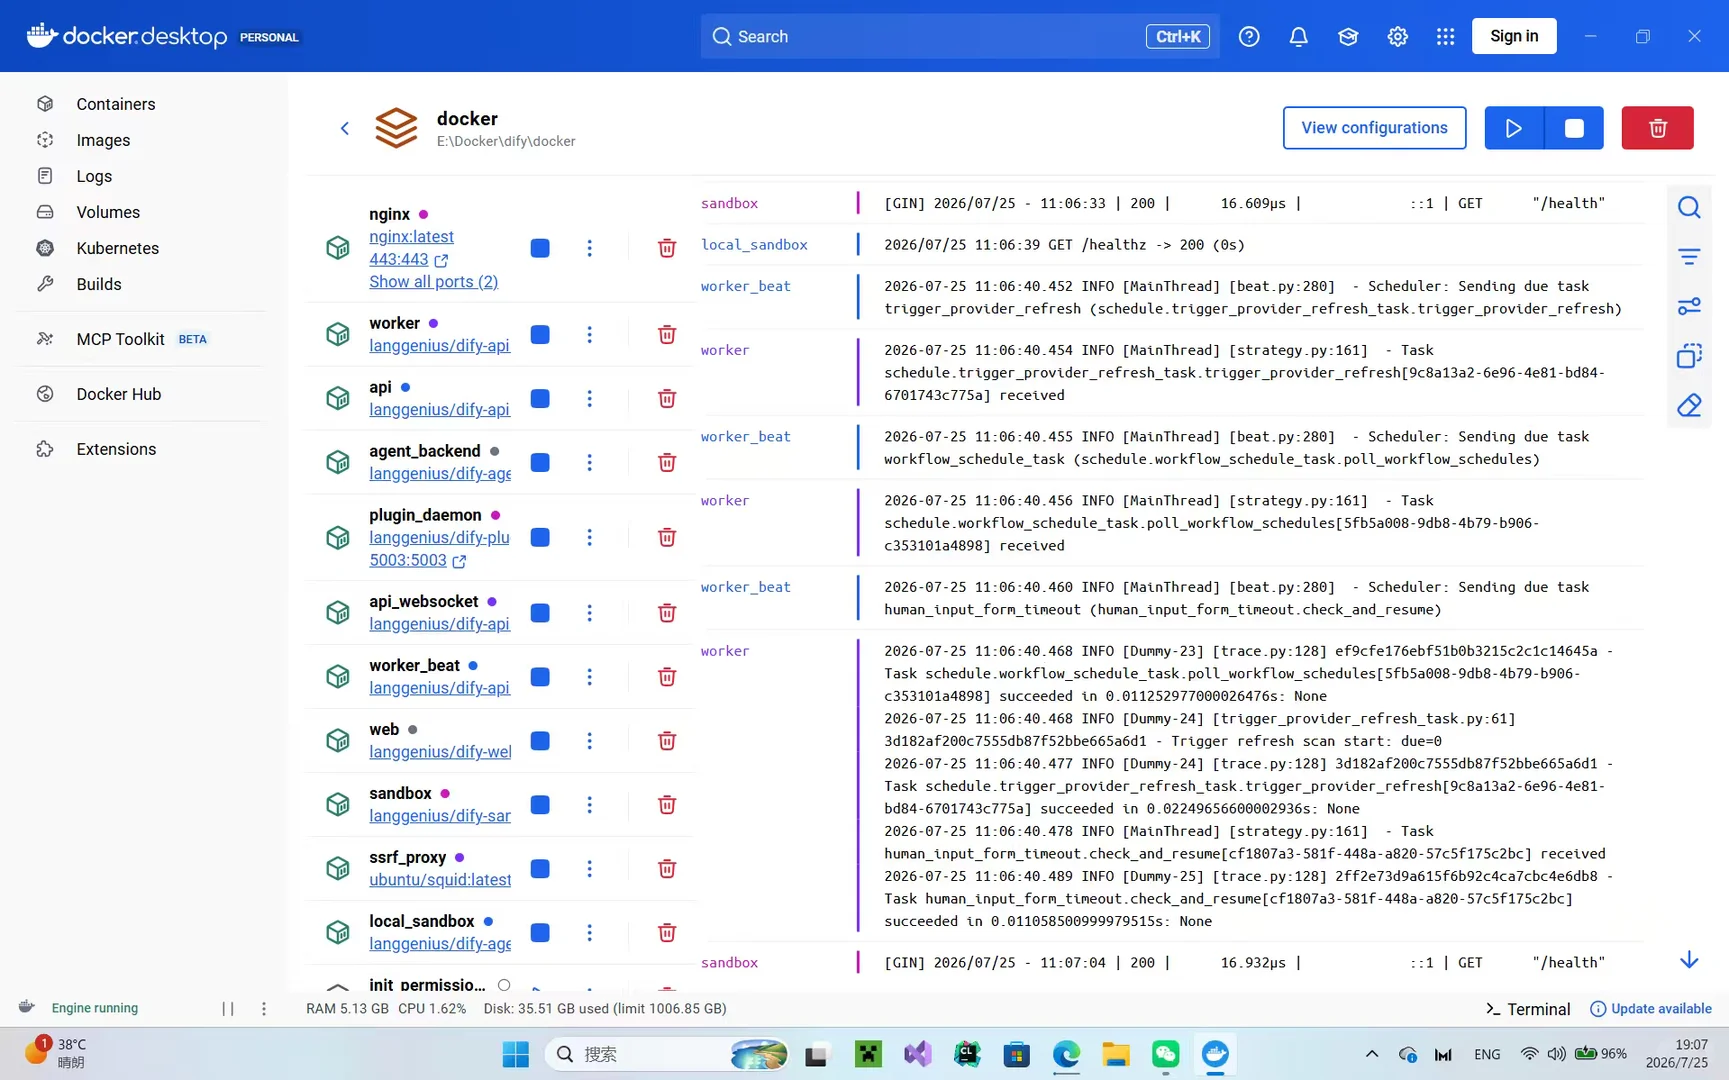The height and width of the screenshot is (1080, 1729).
Task: Start the docker compose stack
Action: [1514, 128]
